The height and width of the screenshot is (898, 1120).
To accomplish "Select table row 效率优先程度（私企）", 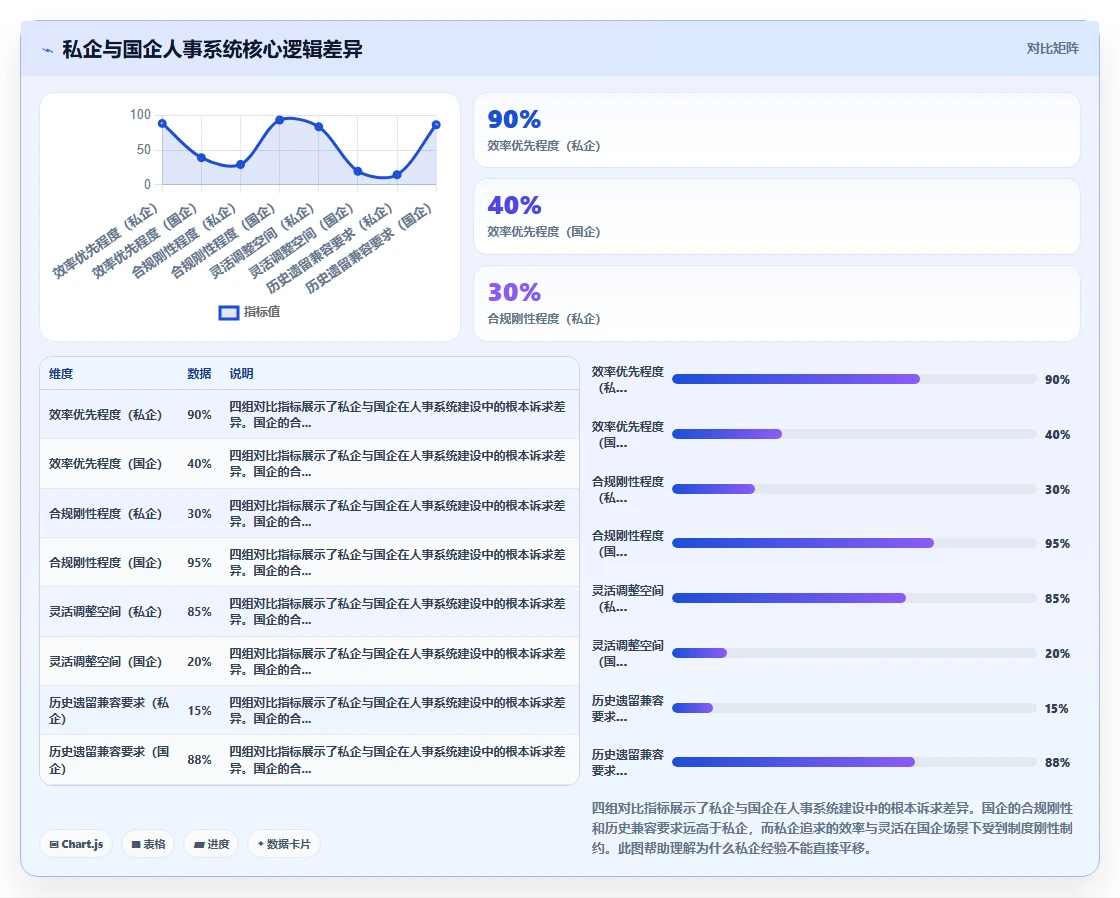I will click(309, 414).
